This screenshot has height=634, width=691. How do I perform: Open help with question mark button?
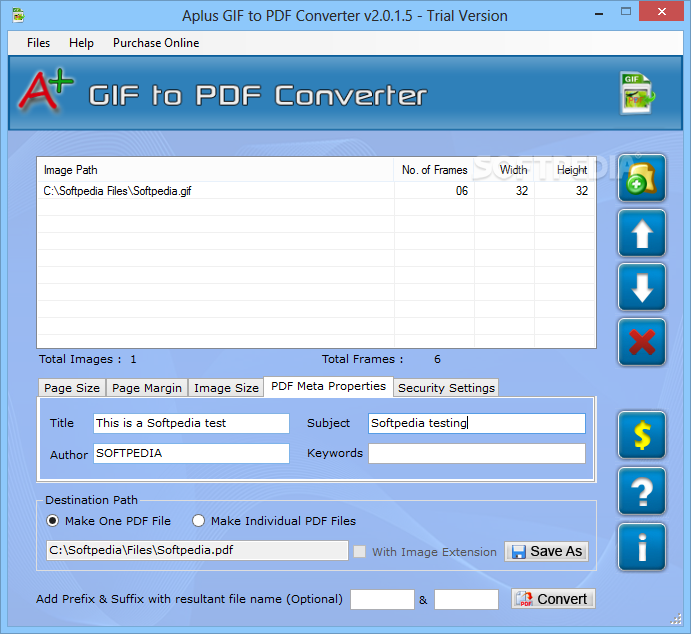click(x=642, y=491)
